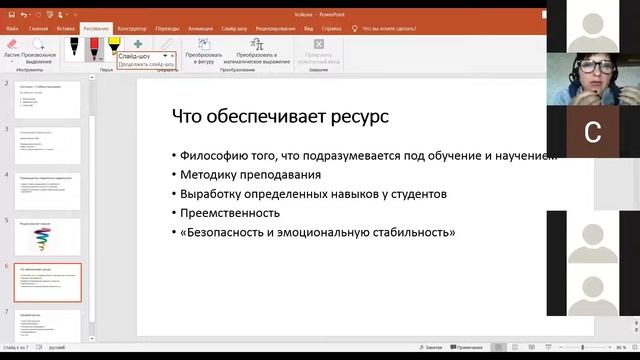The width and height of the screenshot is (640, 360).
Task: Switch to Reading view icon
Action: (531, 347)
